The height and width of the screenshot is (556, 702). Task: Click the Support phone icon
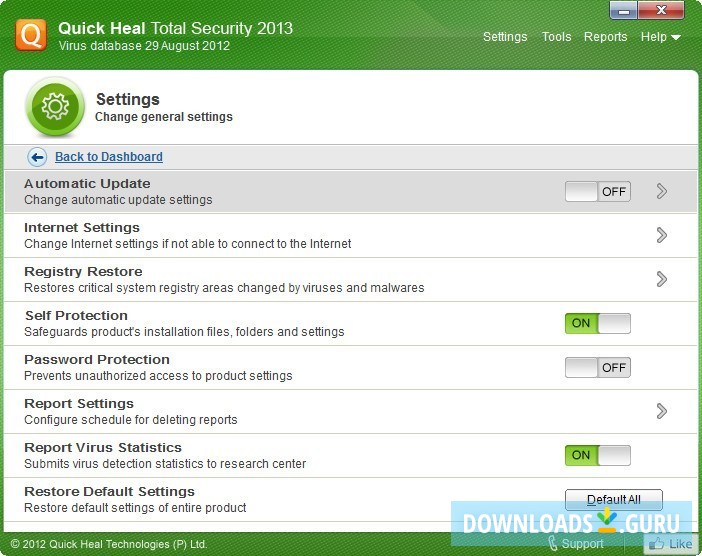pos(553,543)
